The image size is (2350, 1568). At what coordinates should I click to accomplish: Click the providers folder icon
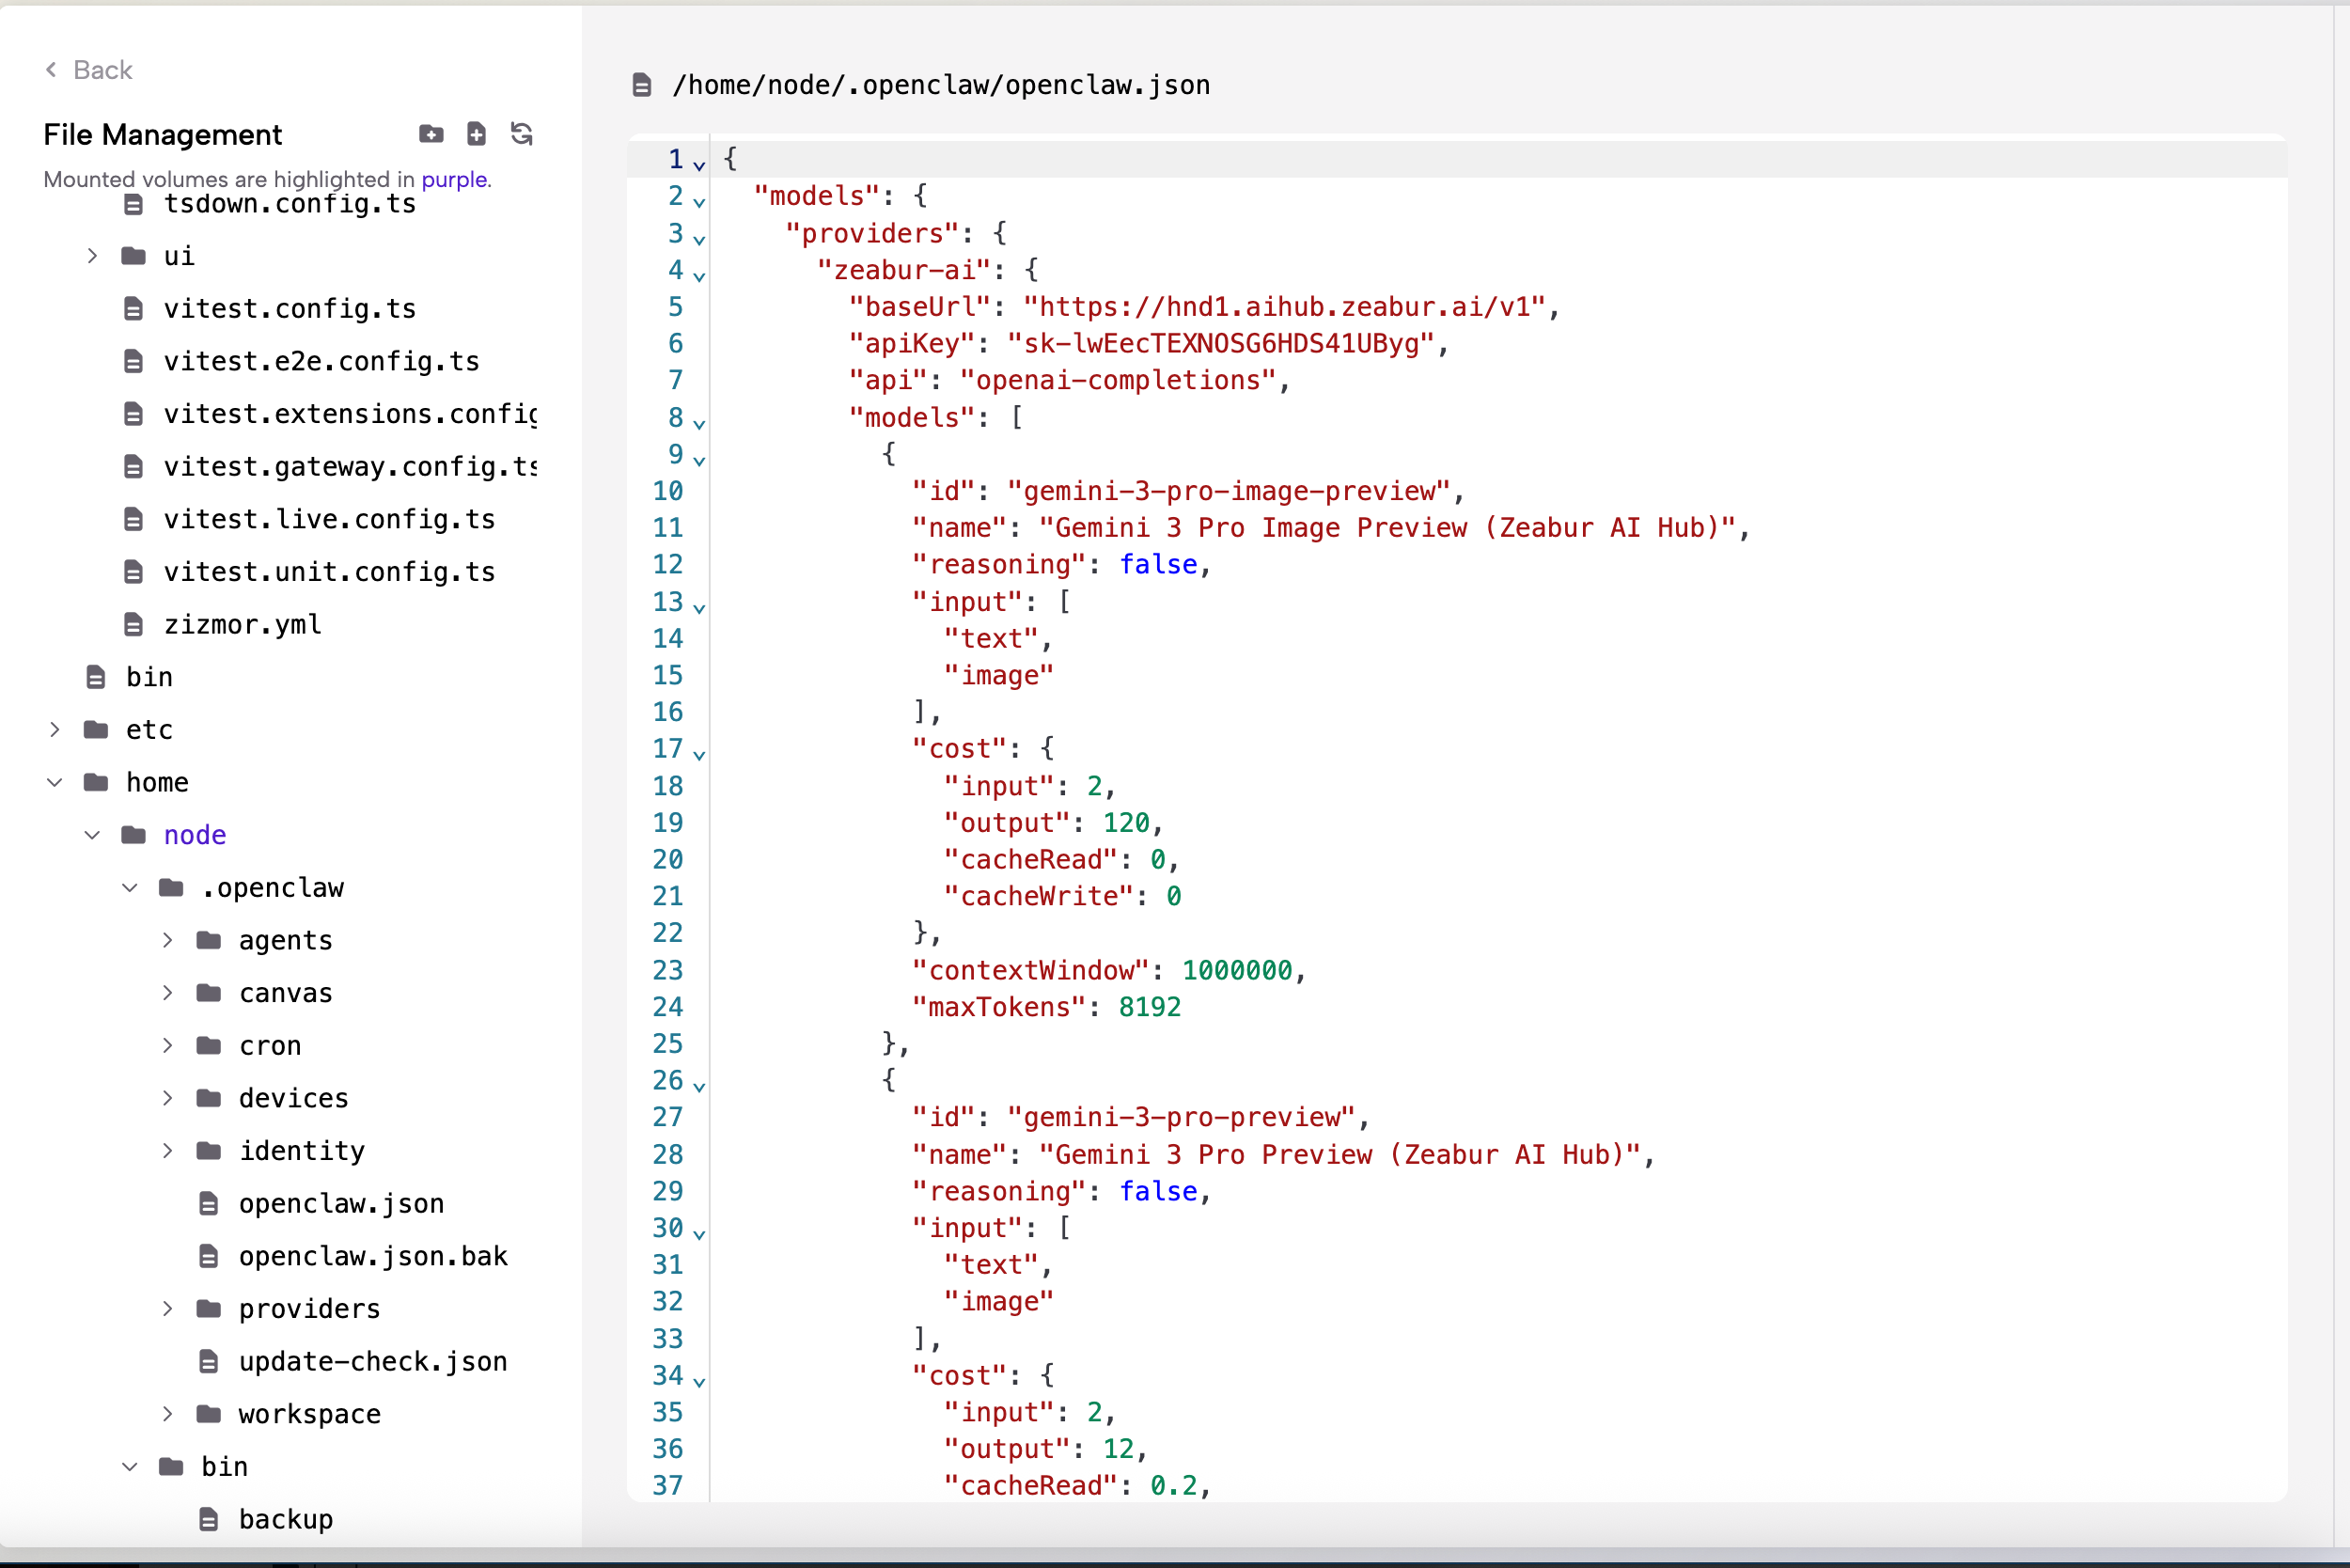point(209,1308)
